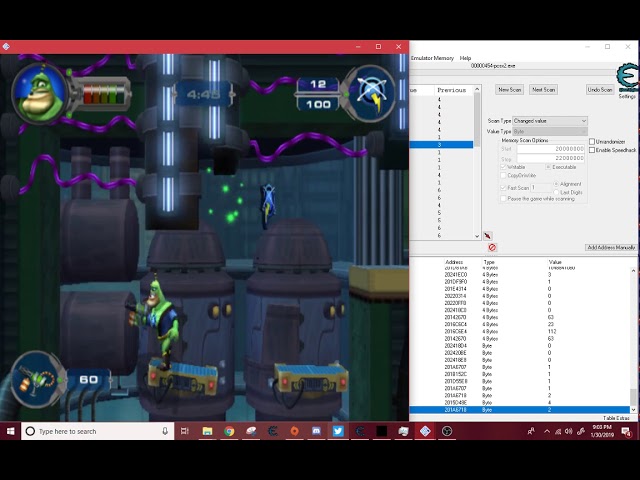Click the found-list scrollbar thumb

click(x=477, y=118)
